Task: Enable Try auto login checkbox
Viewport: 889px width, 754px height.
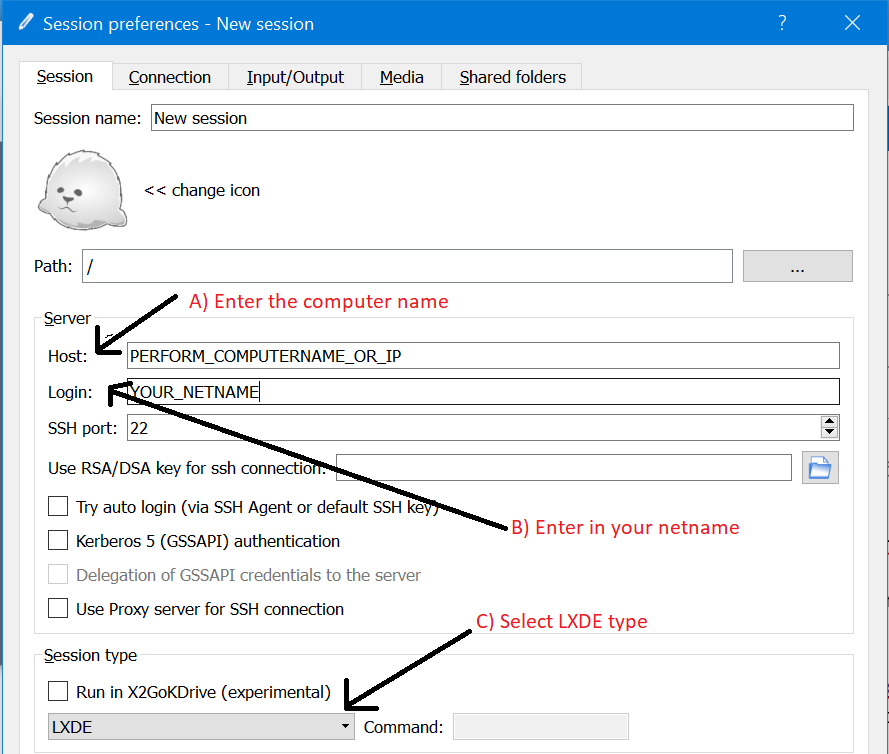Action: tap(58, 507)
